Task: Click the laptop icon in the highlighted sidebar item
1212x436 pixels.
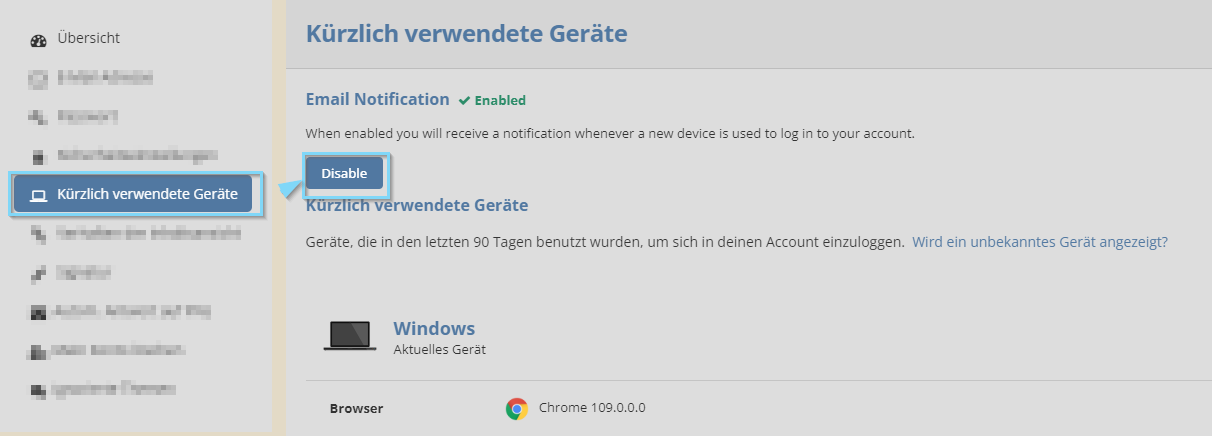Action: (39, 194)
